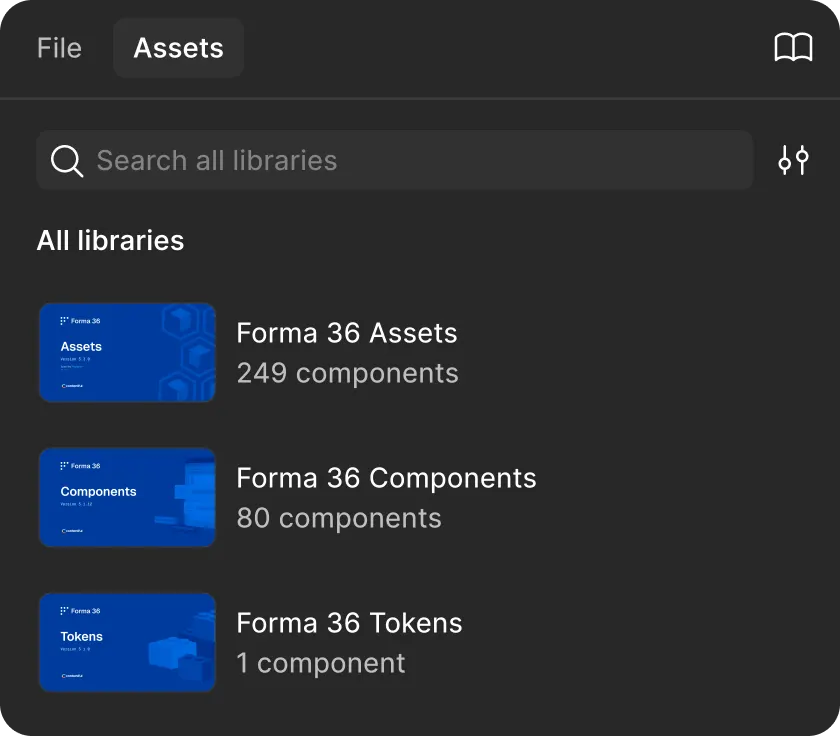Open the filter options next to search
This screenshot has height=736, width=840.
pyautogui.click(x=793, y=159)
